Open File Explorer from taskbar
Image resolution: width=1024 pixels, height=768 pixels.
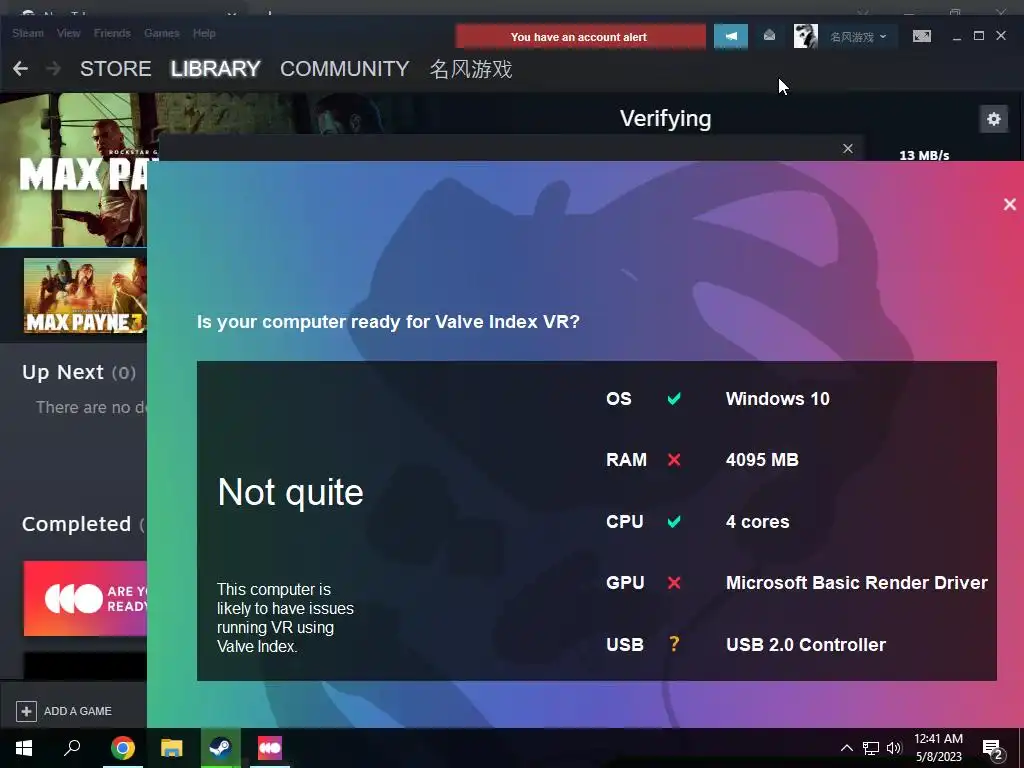(171, 748)
